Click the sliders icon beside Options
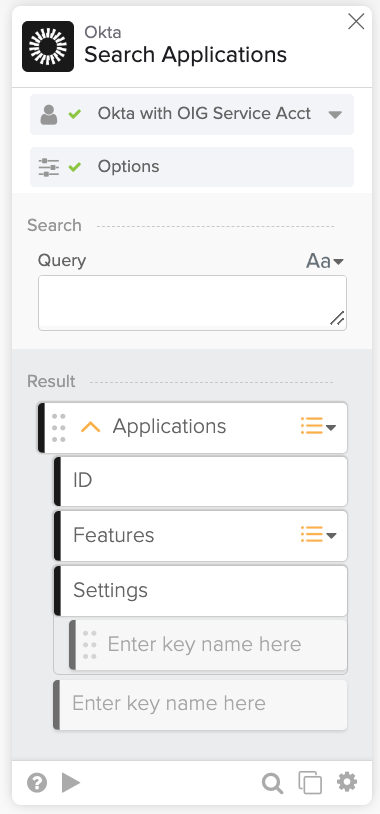380x814 pixels. click(x=49, y=167)
